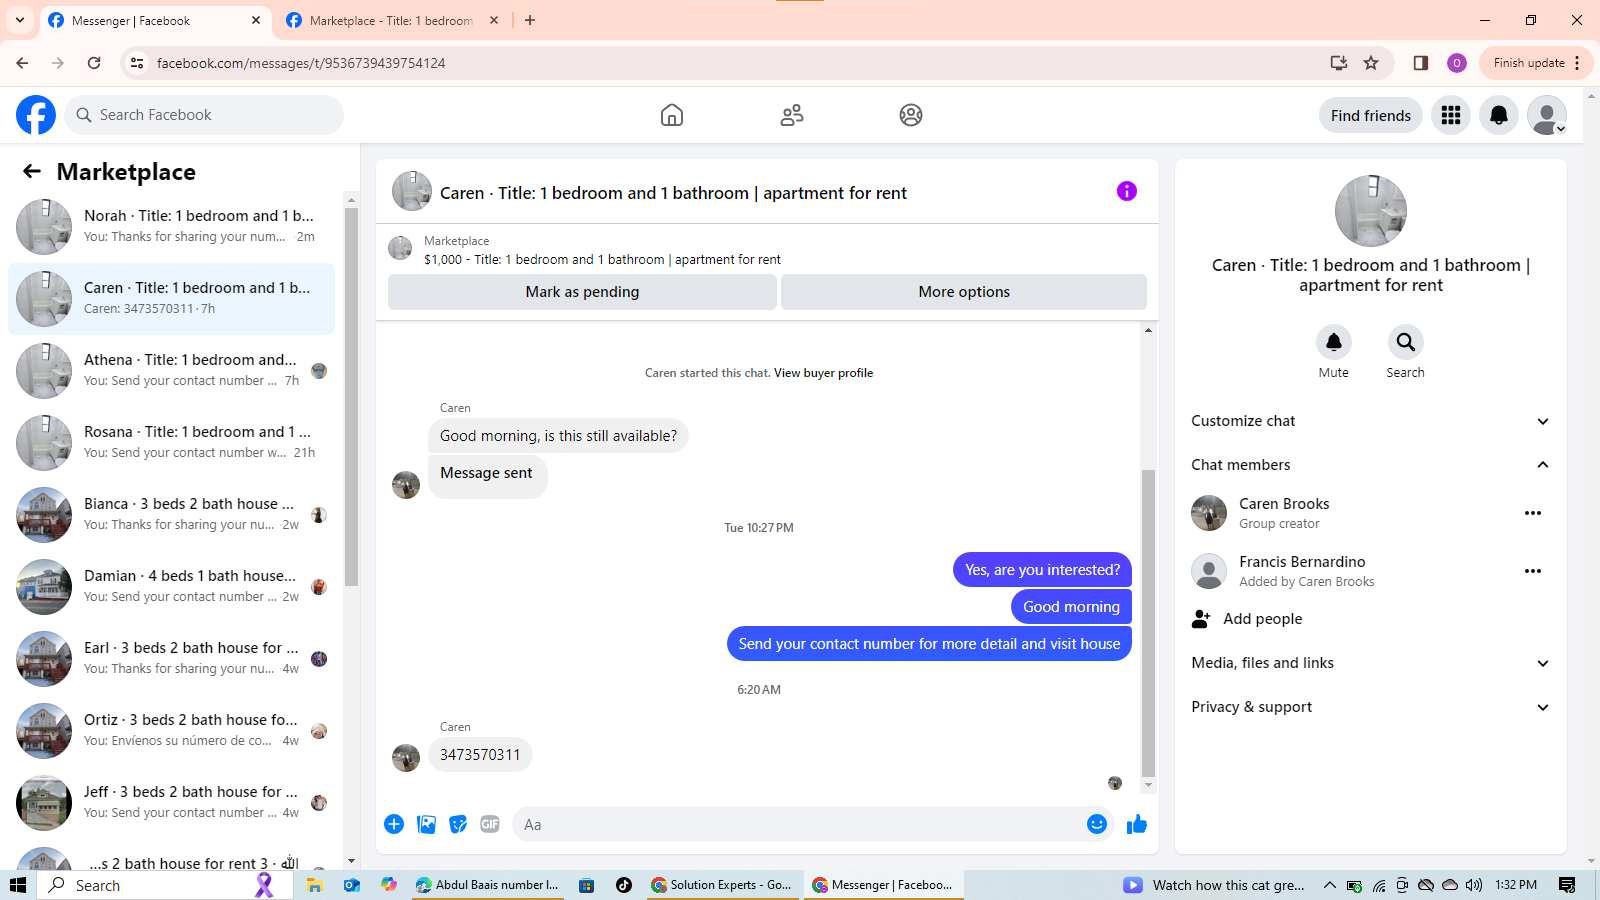Collapse the Chat members section

click(x=1371, y=465)
